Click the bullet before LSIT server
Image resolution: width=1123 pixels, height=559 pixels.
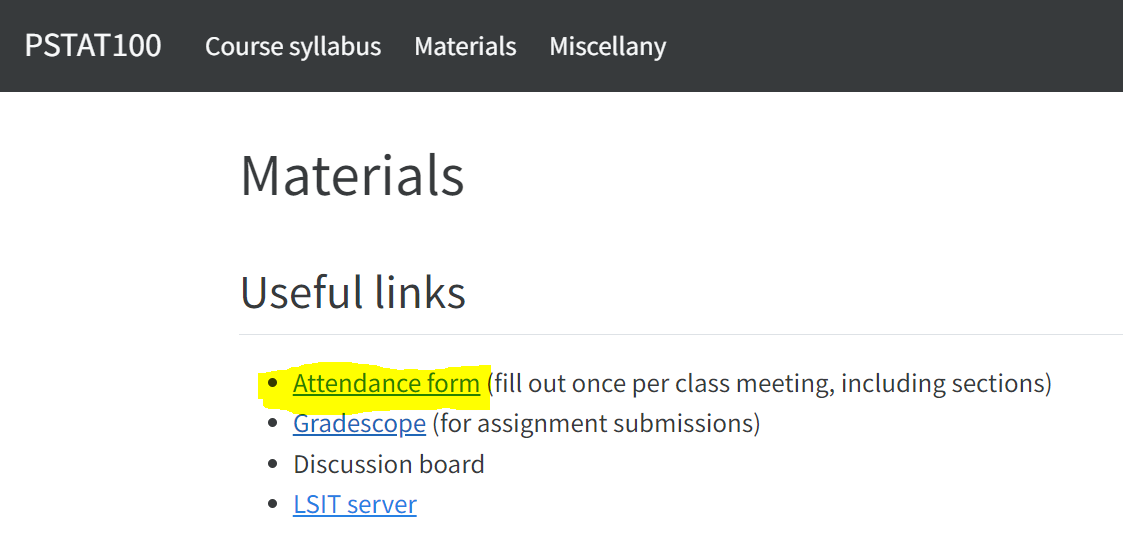(273, 505)
